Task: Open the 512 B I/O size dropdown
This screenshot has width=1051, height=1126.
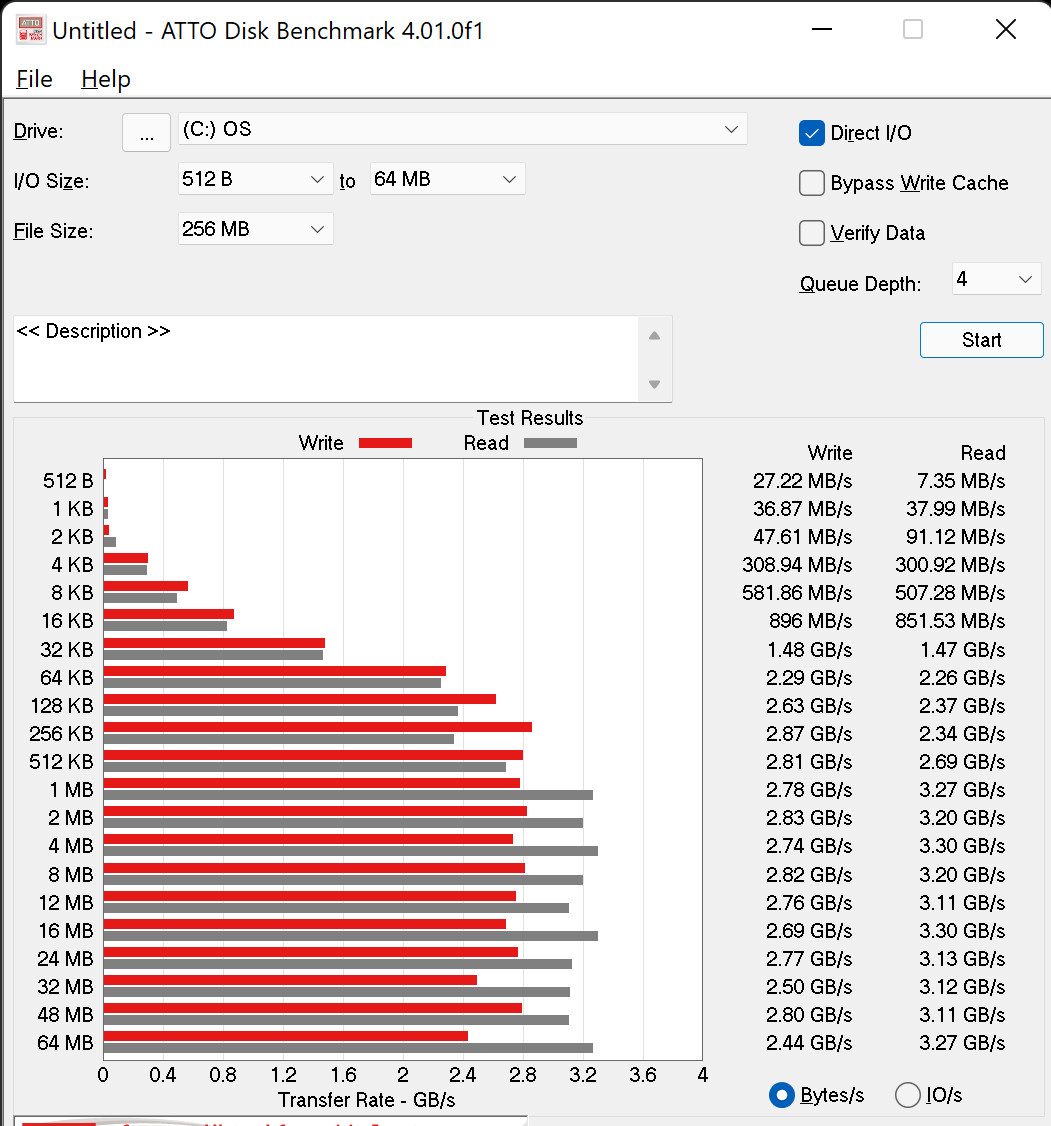Action: coord(256,179)
